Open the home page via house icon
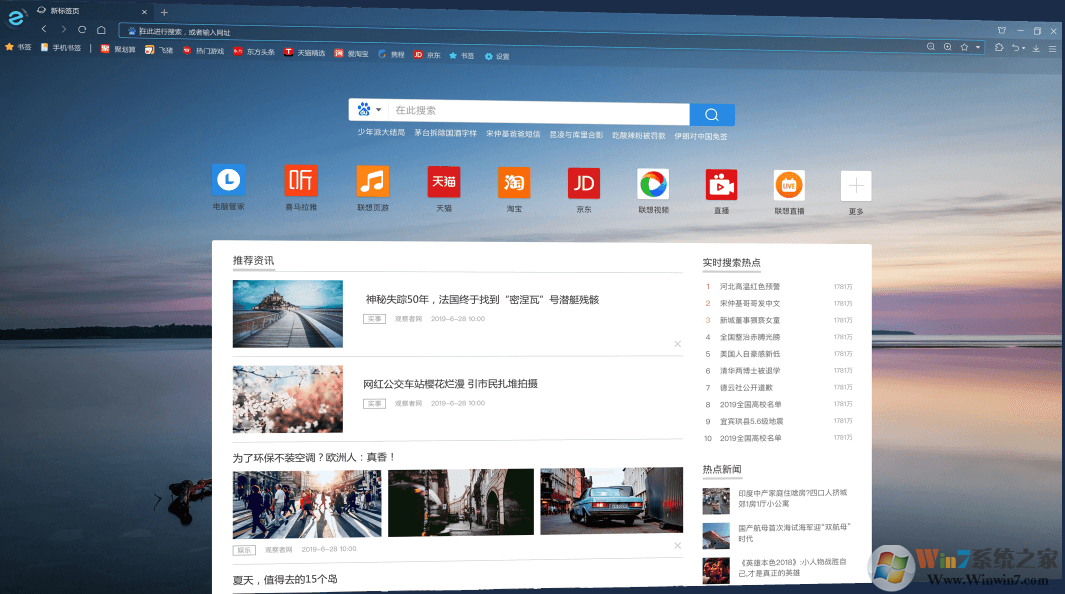1065x594 pixels. [x=101, y=29]
